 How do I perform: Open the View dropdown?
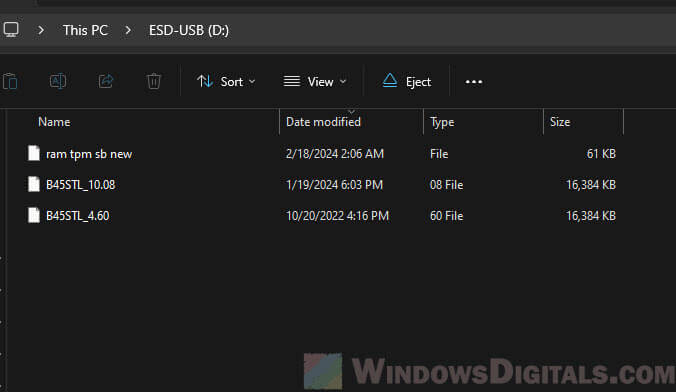tap(315, 82)
